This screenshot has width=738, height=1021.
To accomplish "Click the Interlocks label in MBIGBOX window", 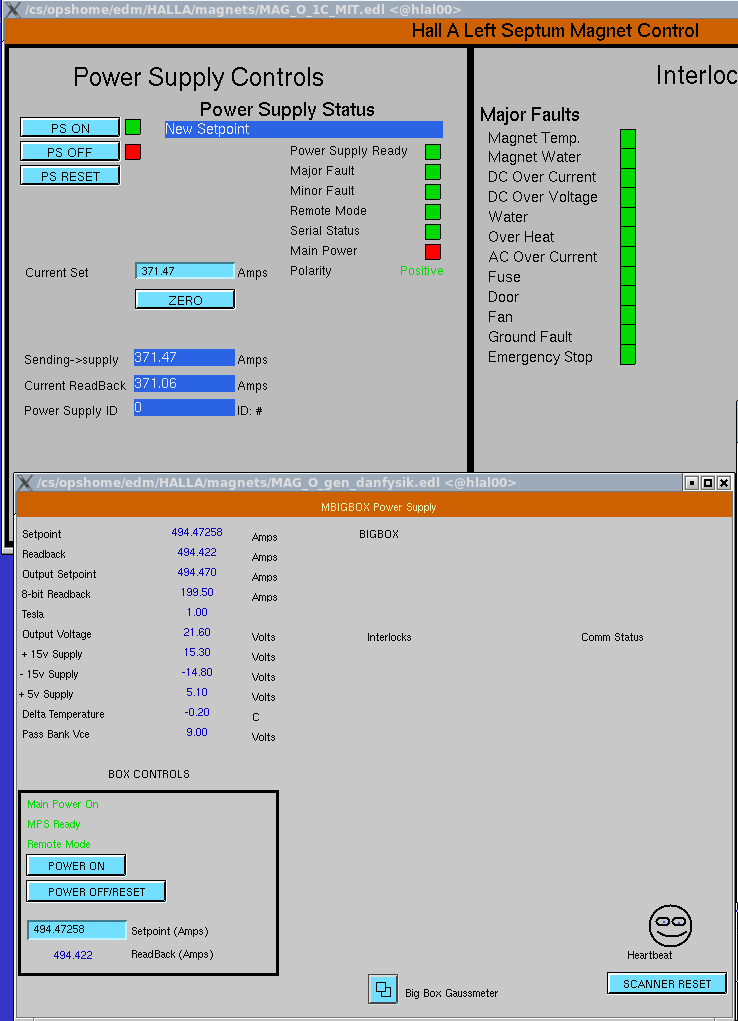I will [389, 637].
